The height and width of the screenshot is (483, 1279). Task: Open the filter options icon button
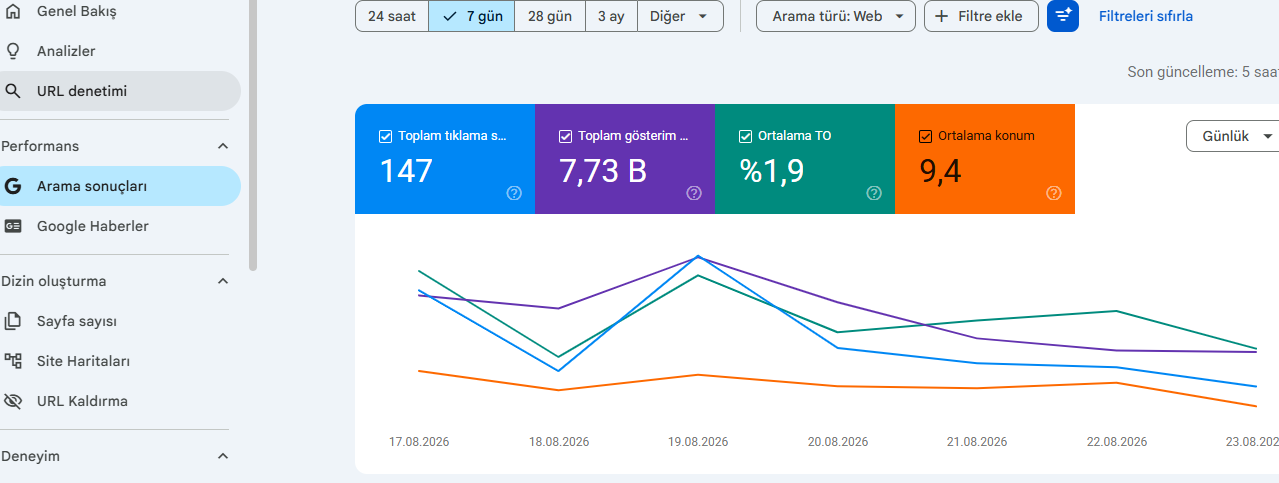[1063, 16]
